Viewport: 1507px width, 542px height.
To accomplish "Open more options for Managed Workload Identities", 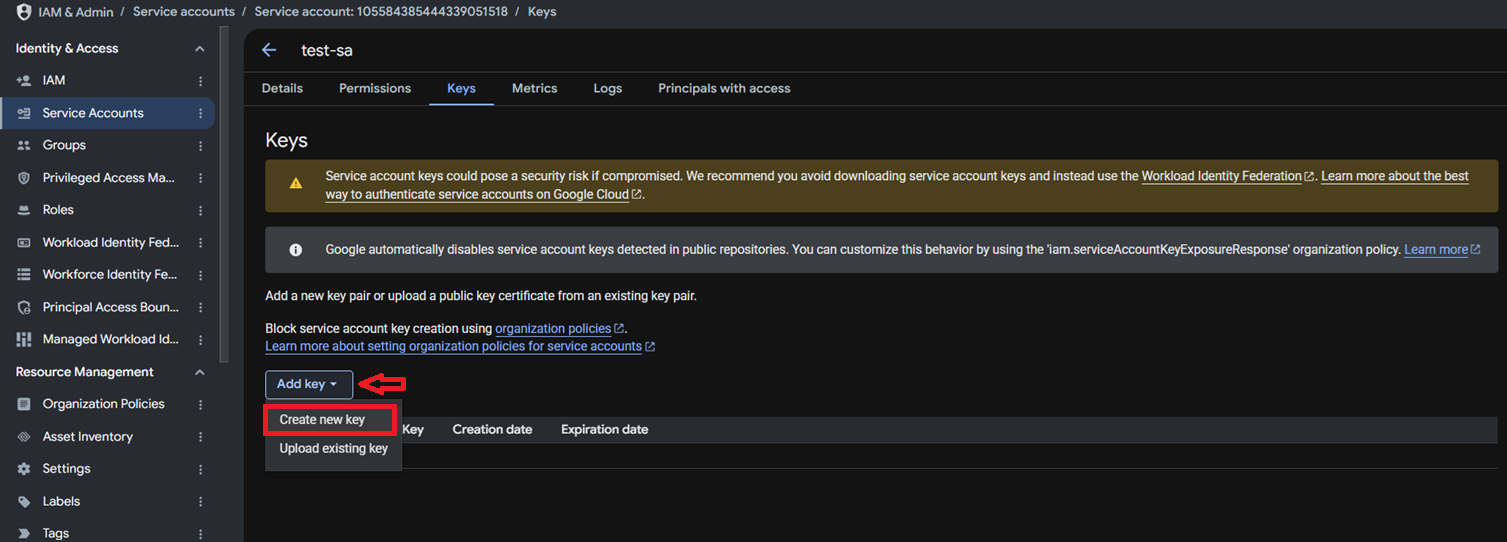I will pos(200,339).
